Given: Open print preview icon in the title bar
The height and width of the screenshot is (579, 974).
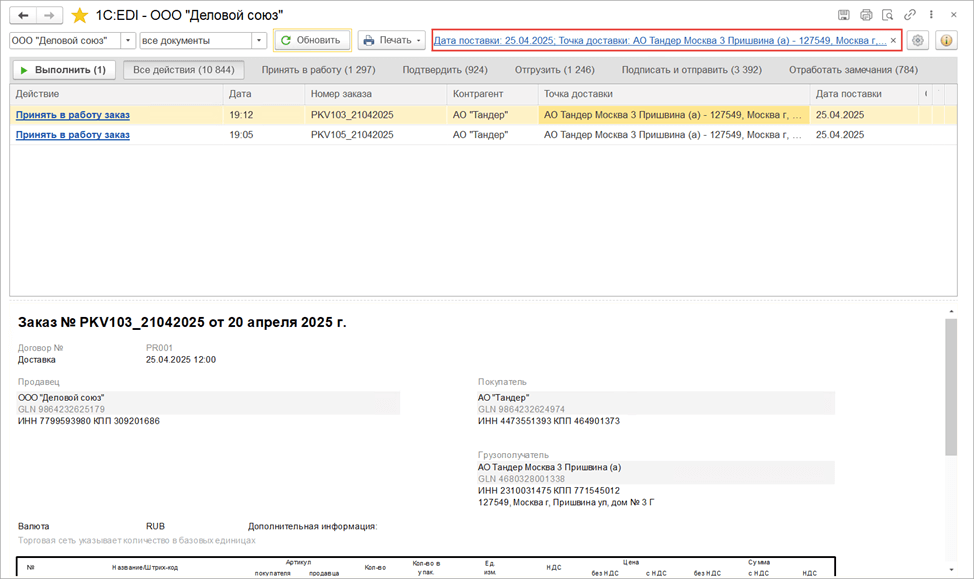Looking at the screenshot, I should click(888, 15).
